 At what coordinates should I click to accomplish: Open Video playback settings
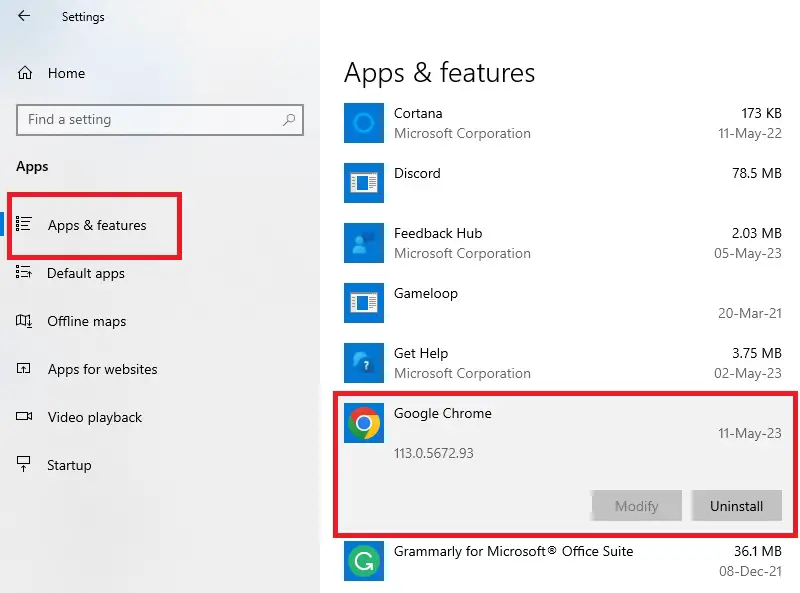click(95, 417)
